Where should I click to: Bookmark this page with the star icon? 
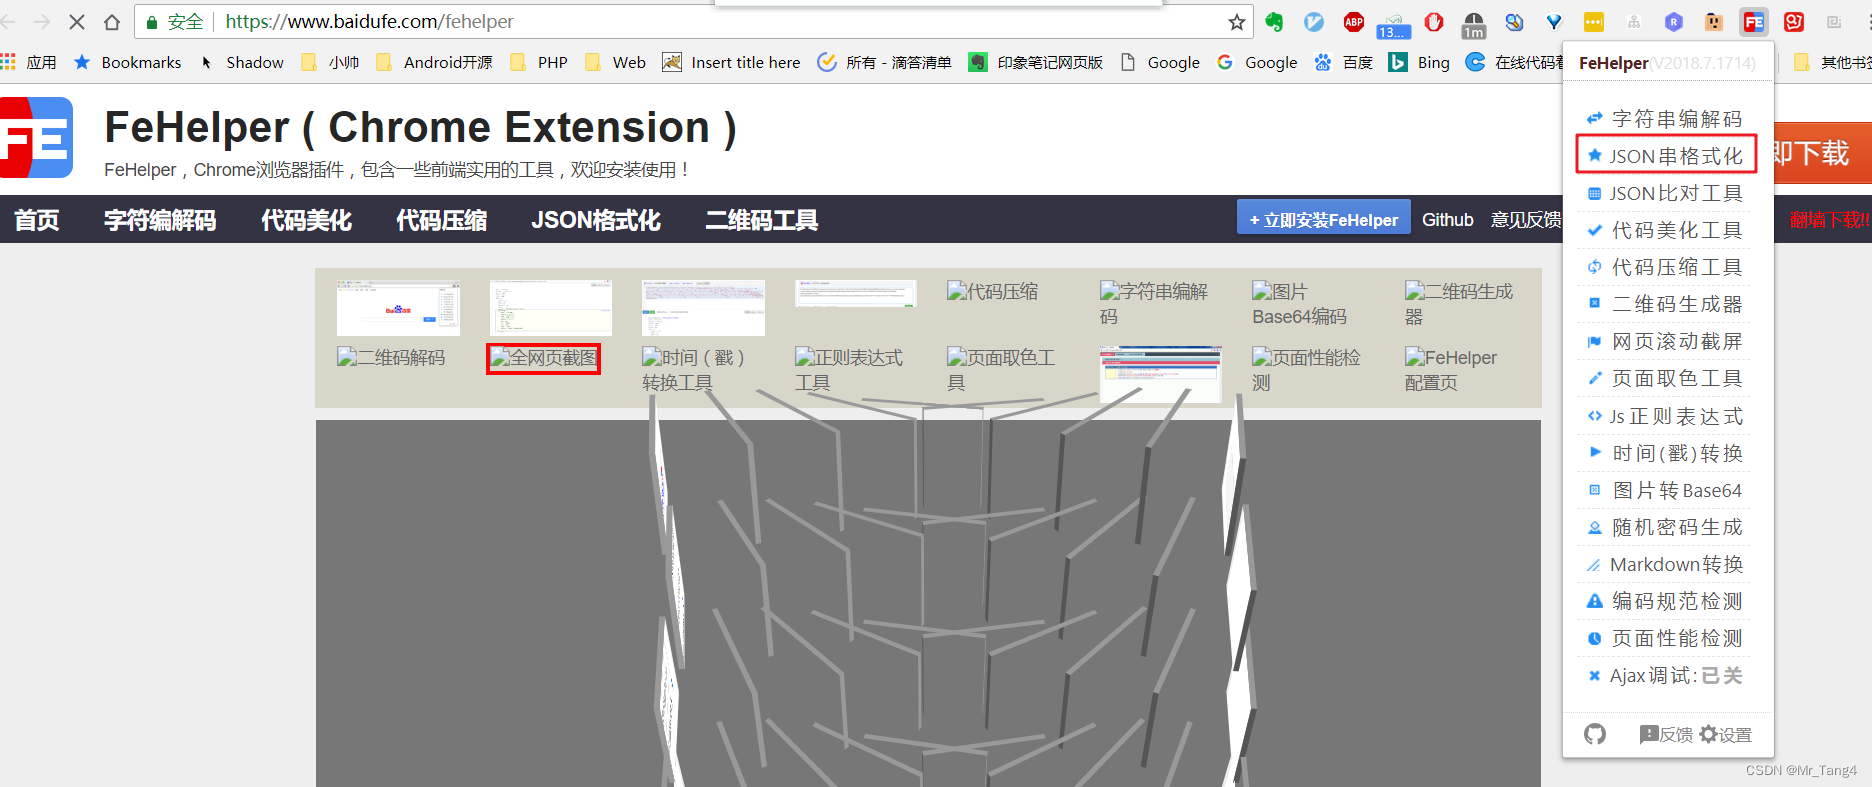coord(1237,22)
